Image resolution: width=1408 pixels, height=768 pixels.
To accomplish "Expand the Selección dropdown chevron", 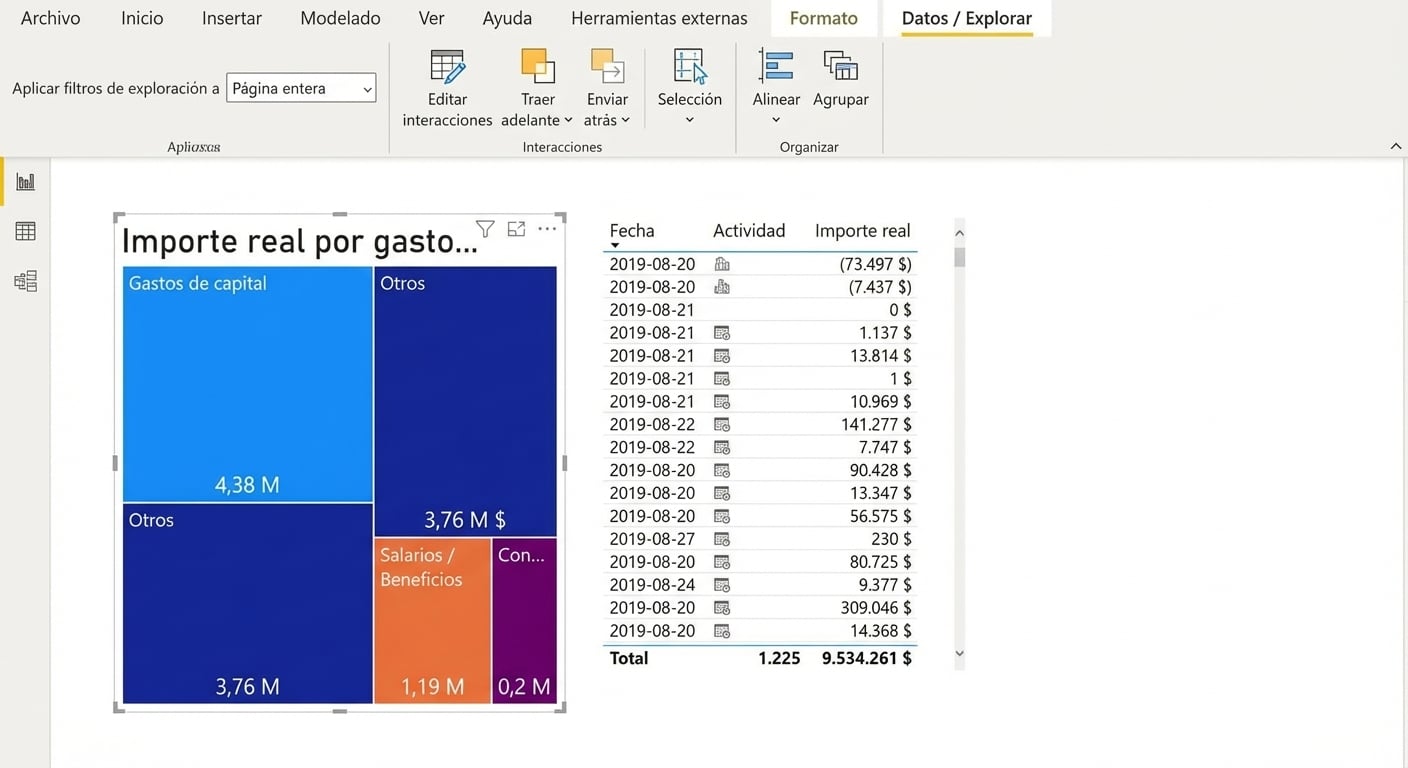I will (690, 121).
